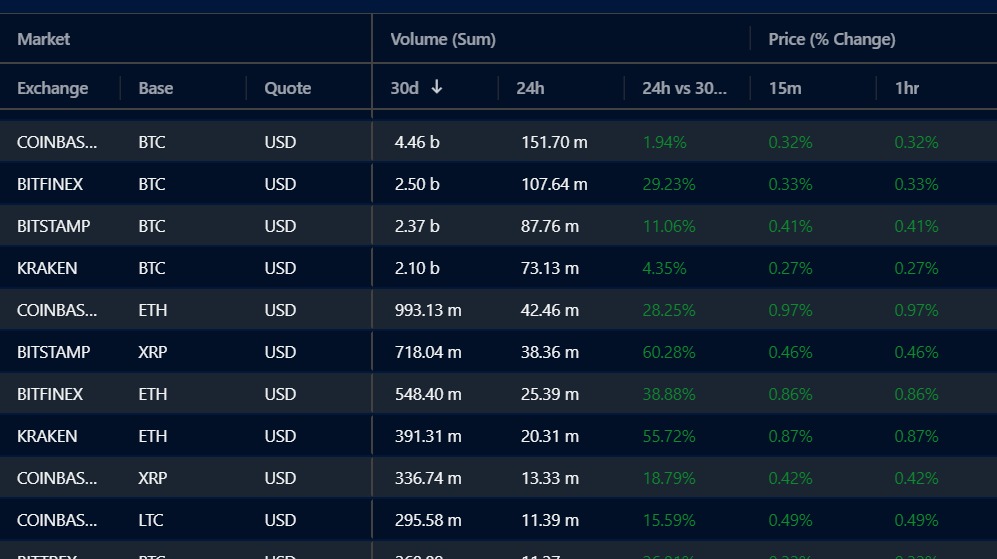Sort by the Exchange column header
The height and width of the screenshot is (559, 997).
tap(53, 88)
